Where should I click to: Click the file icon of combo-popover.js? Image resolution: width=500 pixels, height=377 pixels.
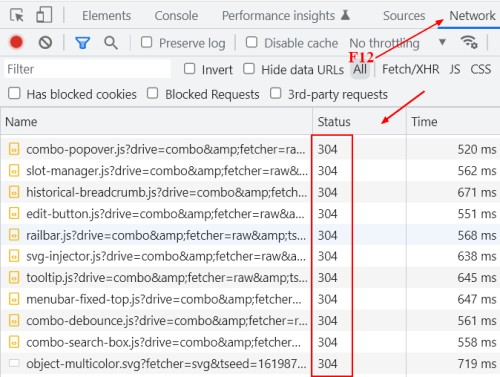[14, 149]
